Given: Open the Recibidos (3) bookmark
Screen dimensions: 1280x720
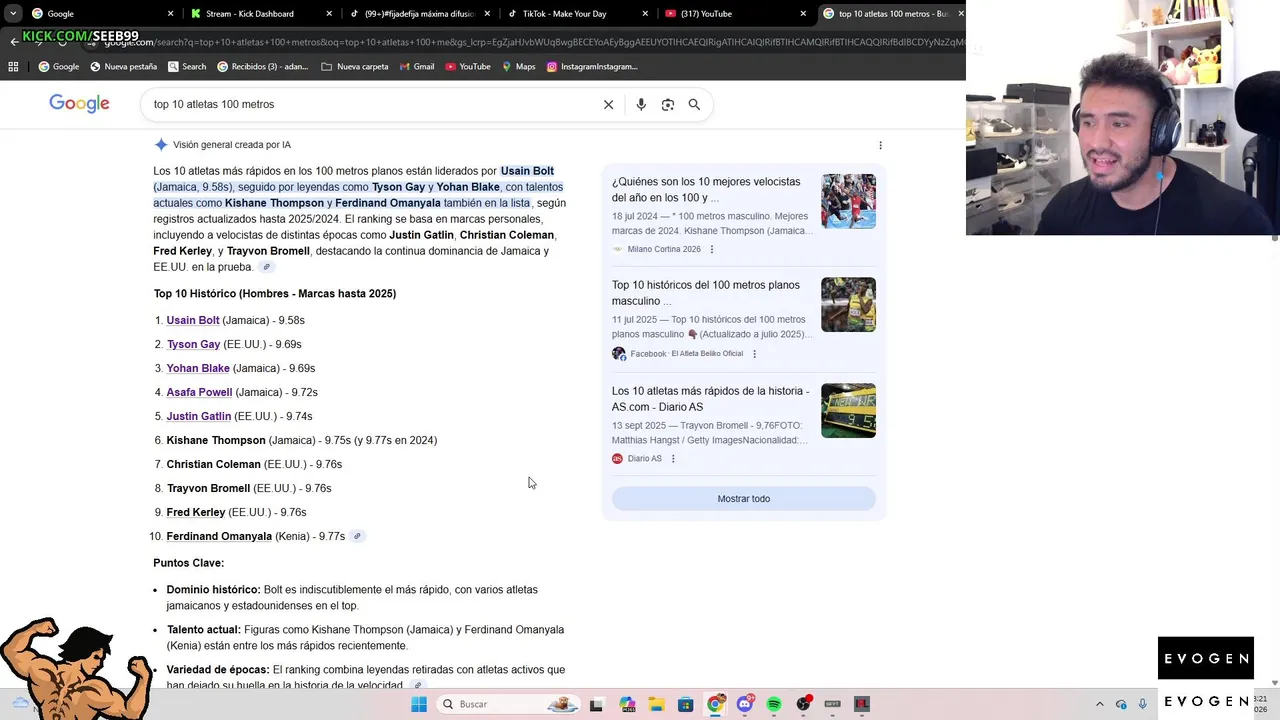Looking at the screenshot, I should click(263, 67).
